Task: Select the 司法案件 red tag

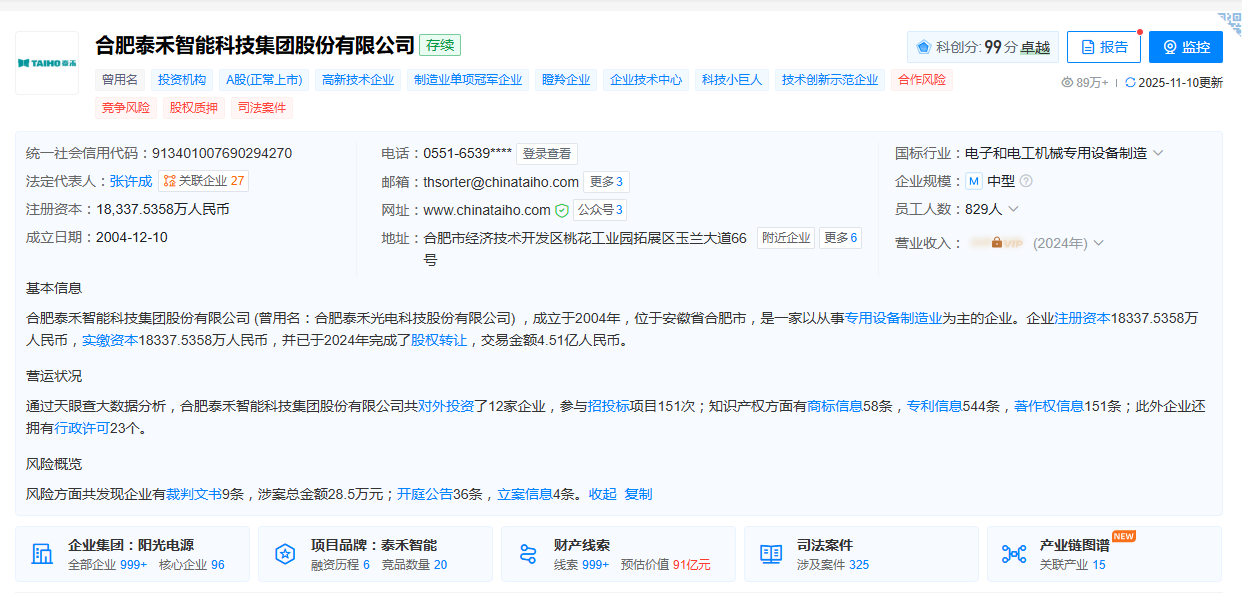Action: coord(262,108)
